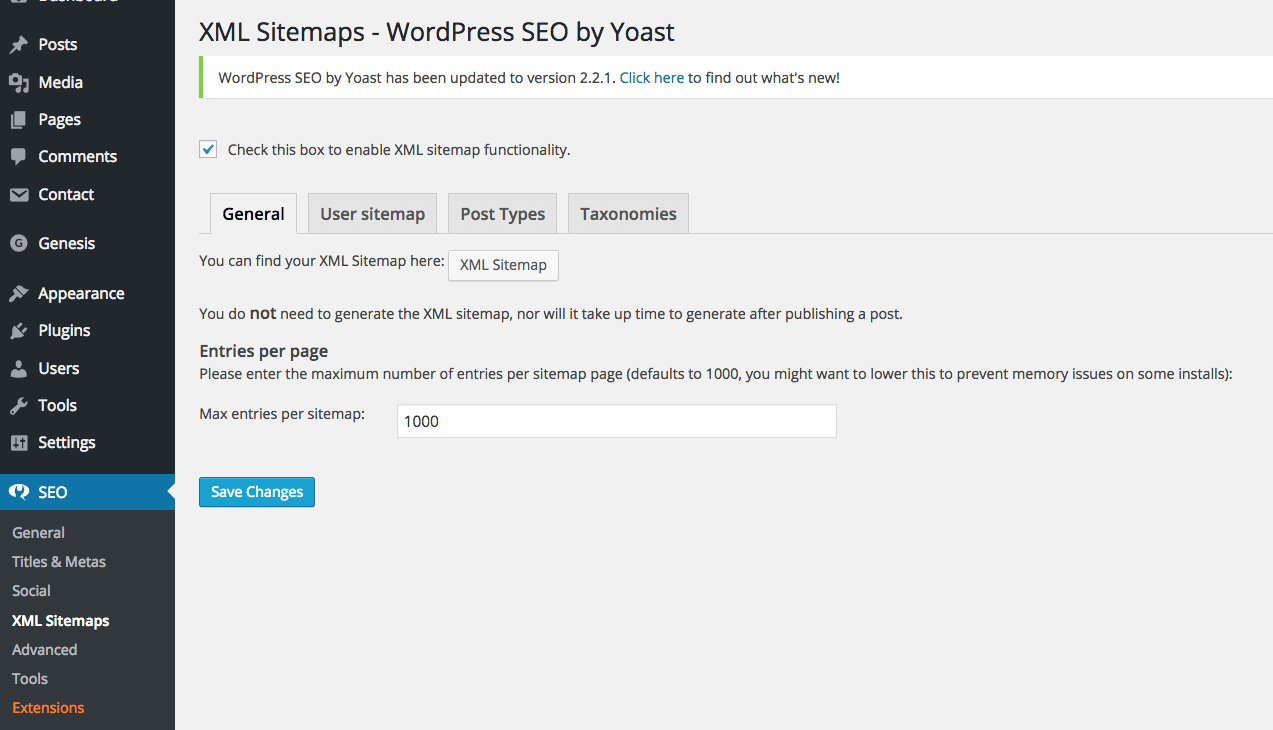Click the Plugins plug icon
This screenshot has height=730, width=1273.
click(18, 331)
